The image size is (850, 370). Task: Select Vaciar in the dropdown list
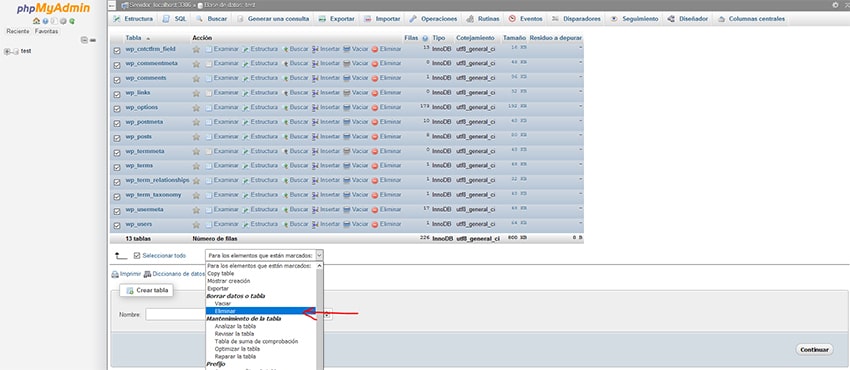260,303
